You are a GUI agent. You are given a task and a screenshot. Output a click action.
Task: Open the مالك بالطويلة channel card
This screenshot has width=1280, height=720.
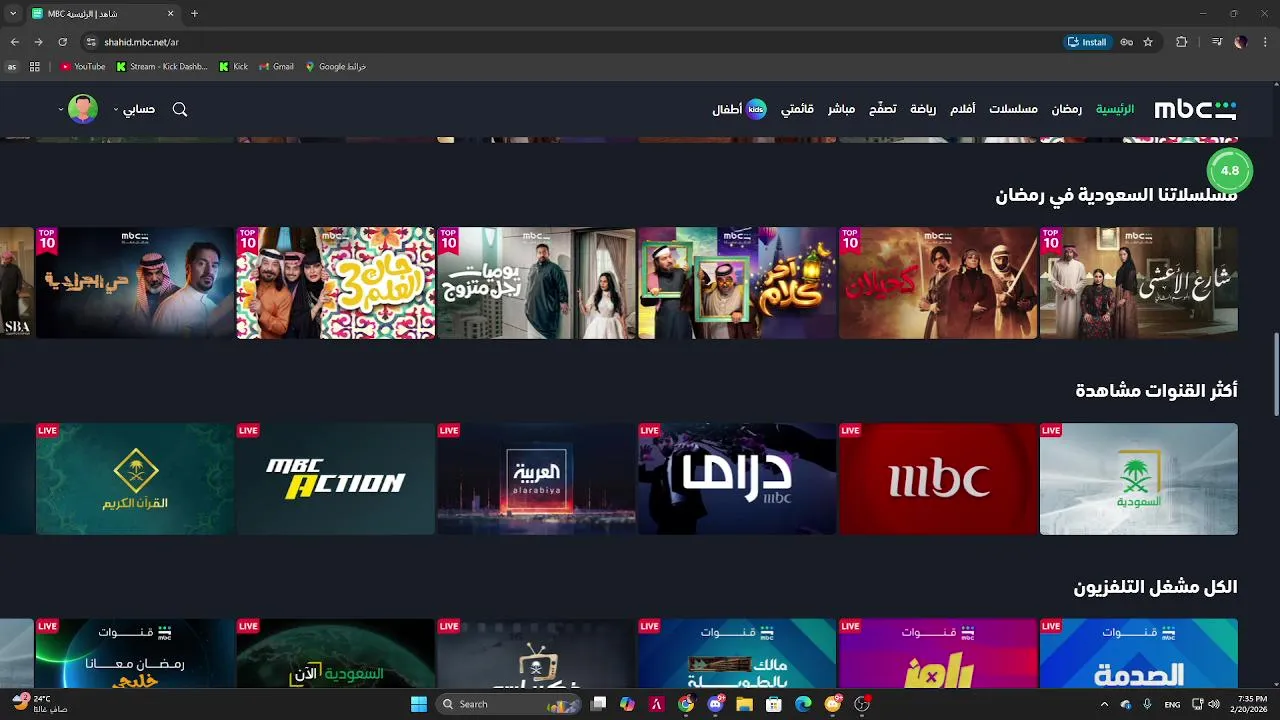tap(737, 653)
